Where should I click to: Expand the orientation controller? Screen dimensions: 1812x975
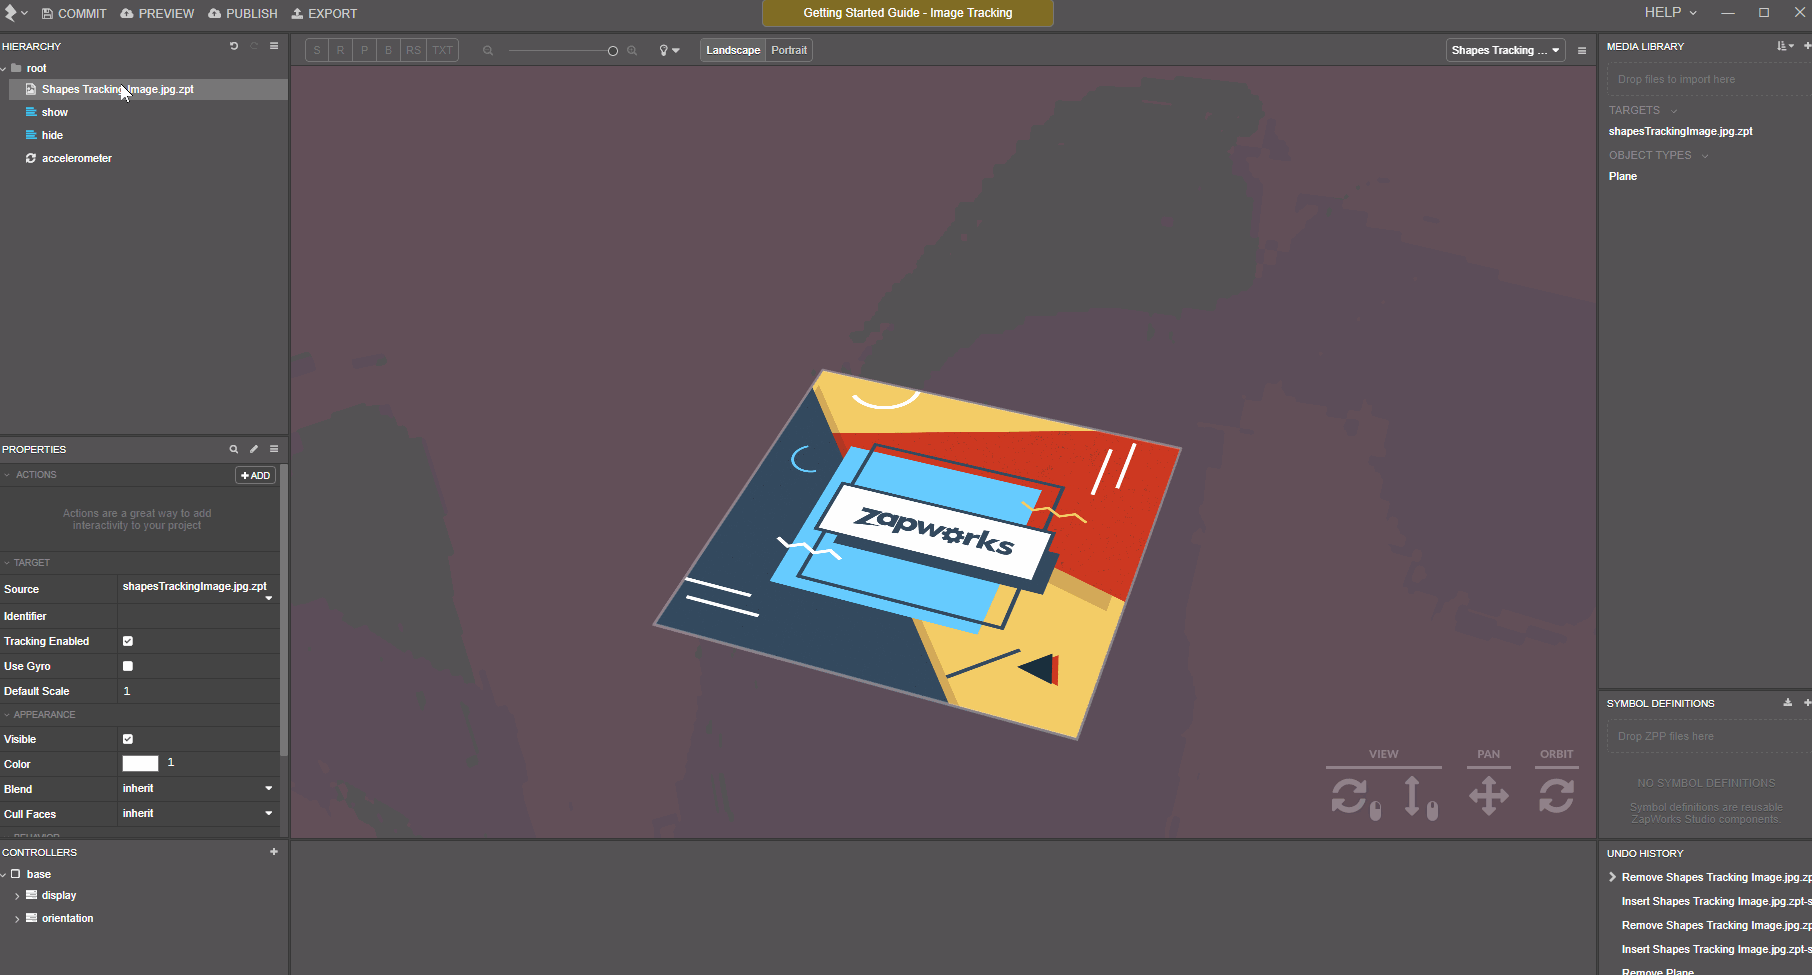coord(17,919)
